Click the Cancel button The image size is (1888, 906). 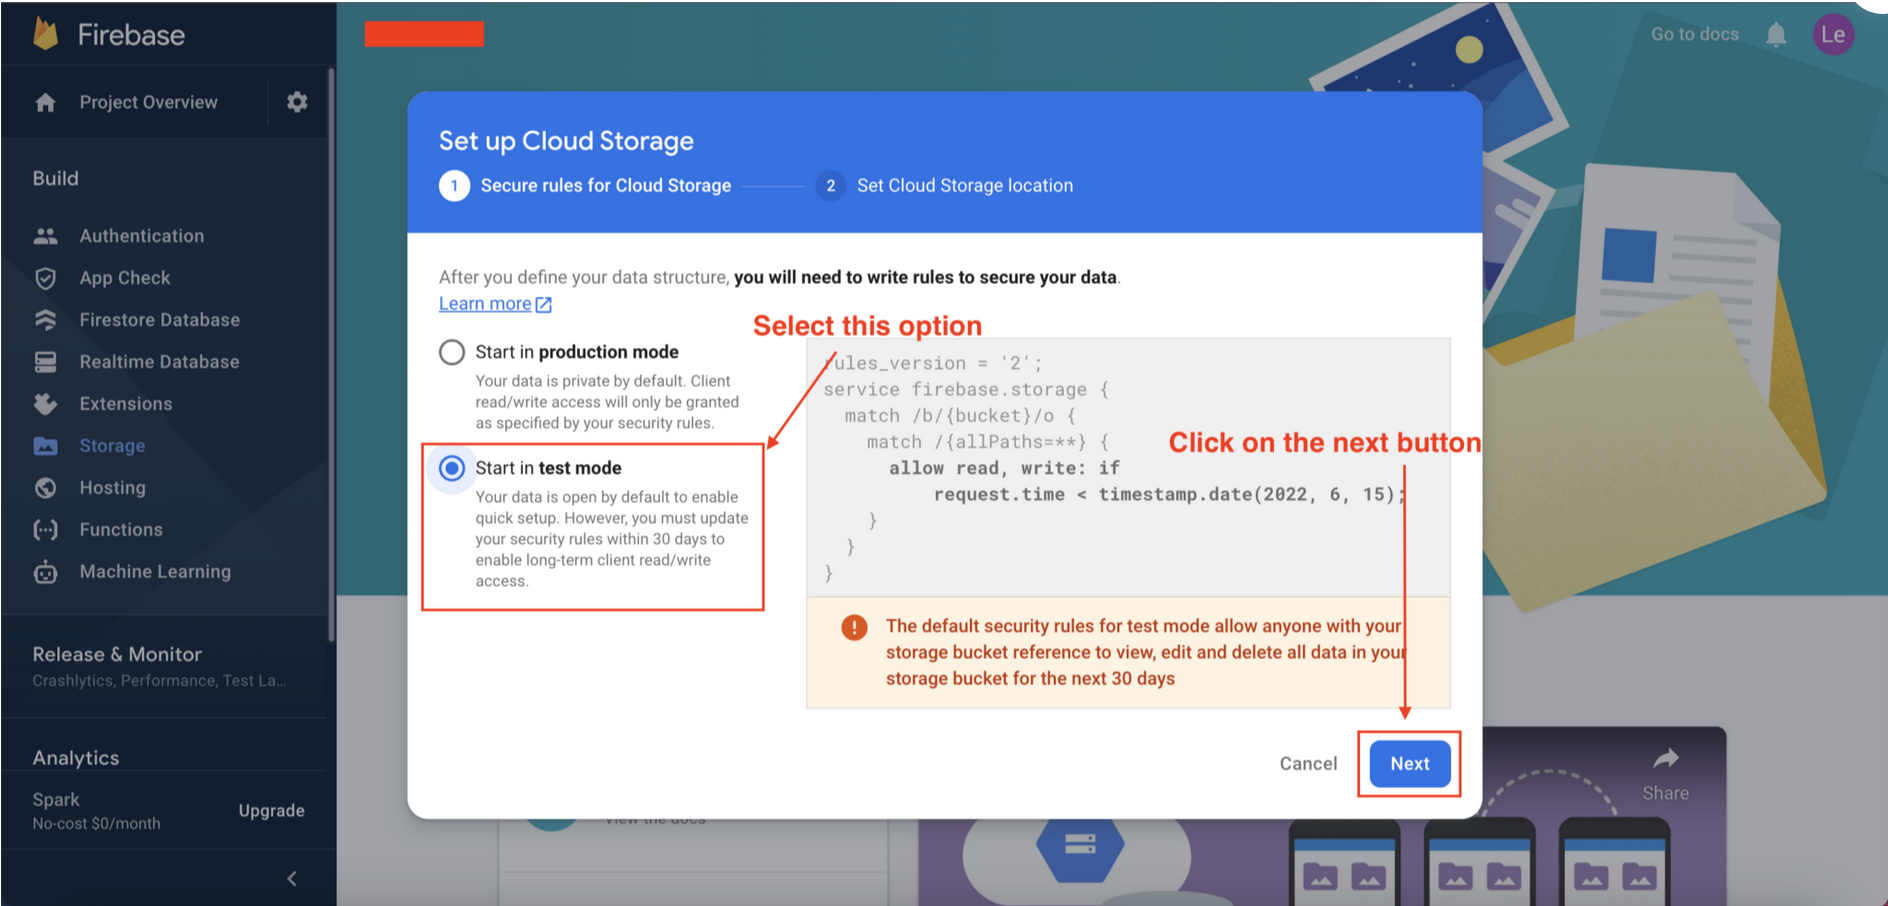(1308, 764)
